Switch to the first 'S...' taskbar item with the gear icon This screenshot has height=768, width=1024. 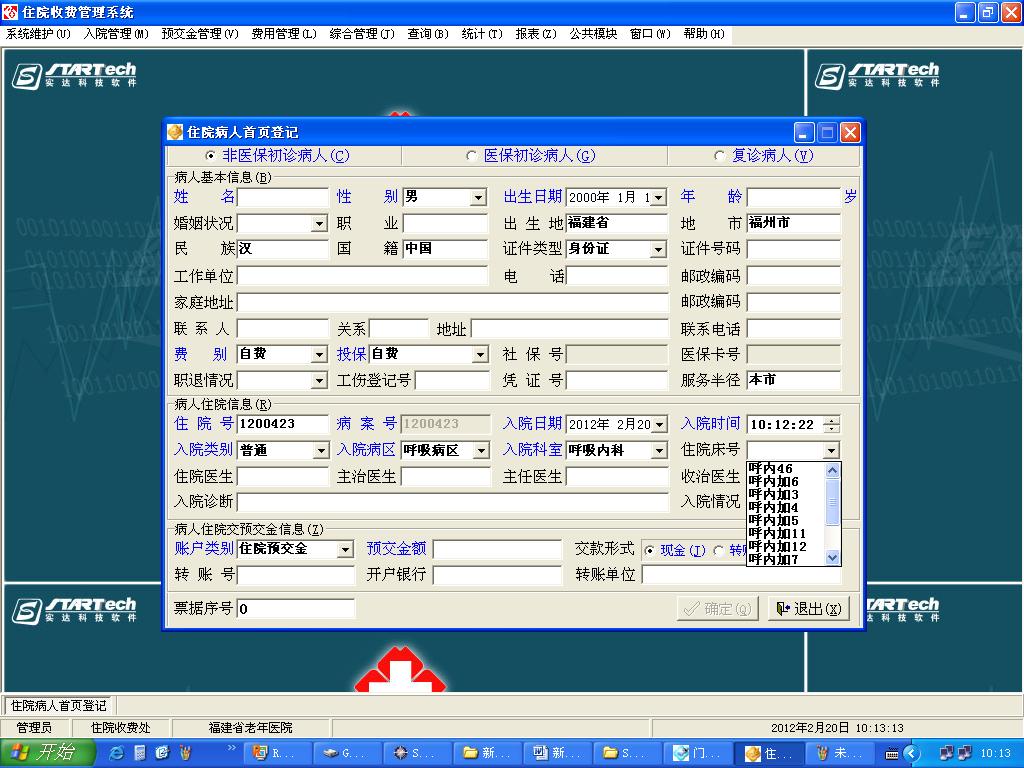[x=417, y=753]
